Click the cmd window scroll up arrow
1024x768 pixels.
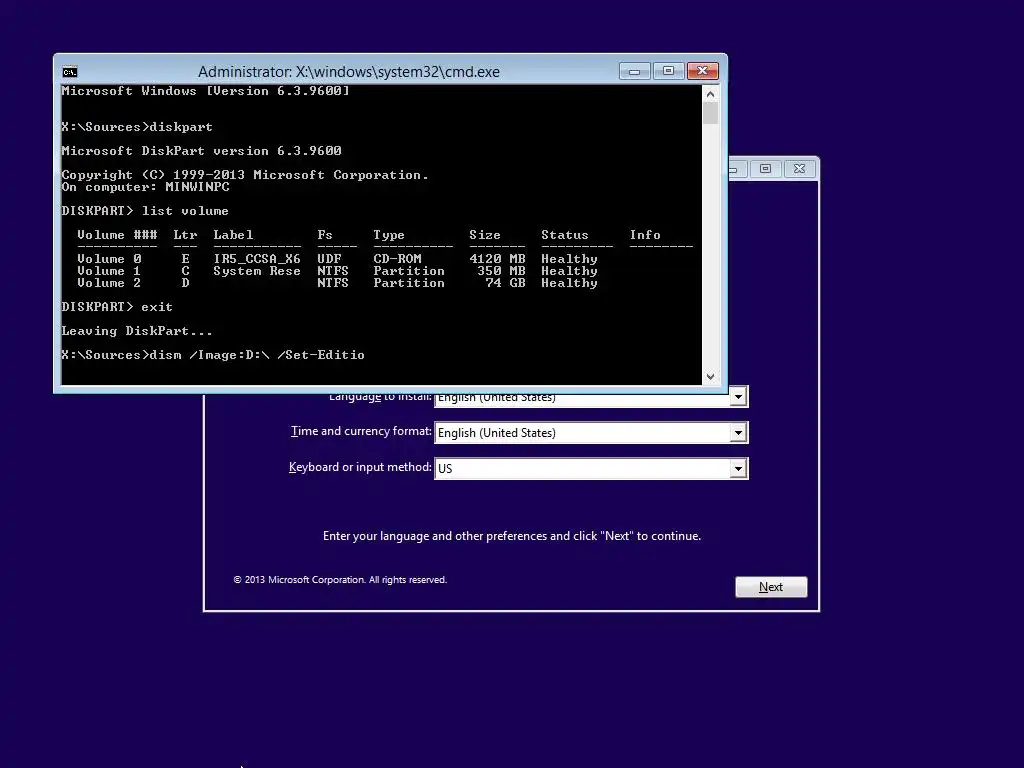click(x=711, y=94)
